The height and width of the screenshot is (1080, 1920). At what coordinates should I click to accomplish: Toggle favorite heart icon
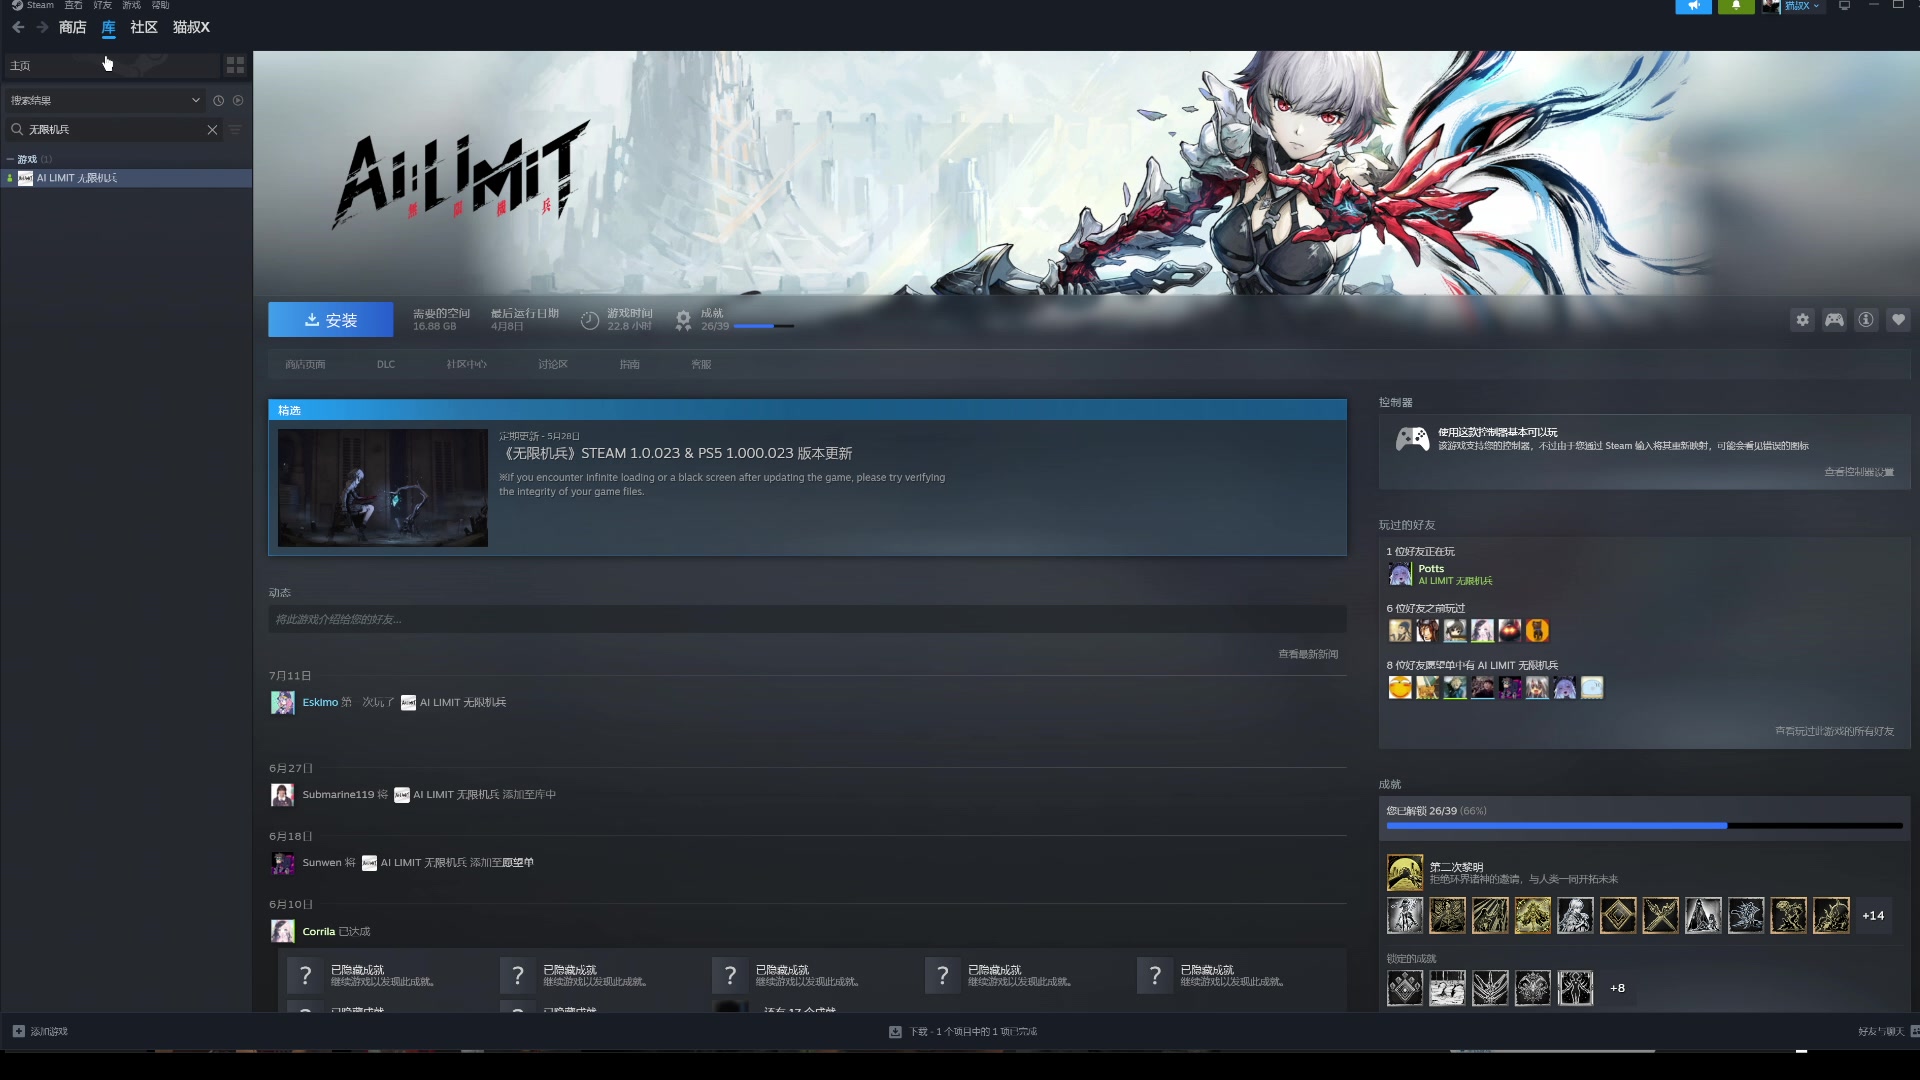(x=1898, y=320)
